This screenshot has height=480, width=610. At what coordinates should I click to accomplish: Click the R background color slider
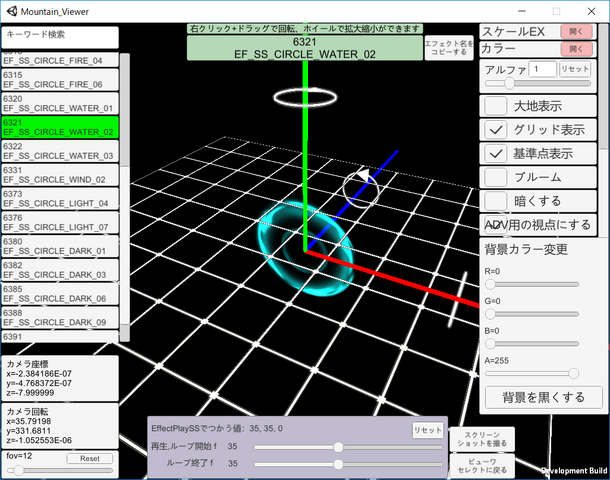531,284
